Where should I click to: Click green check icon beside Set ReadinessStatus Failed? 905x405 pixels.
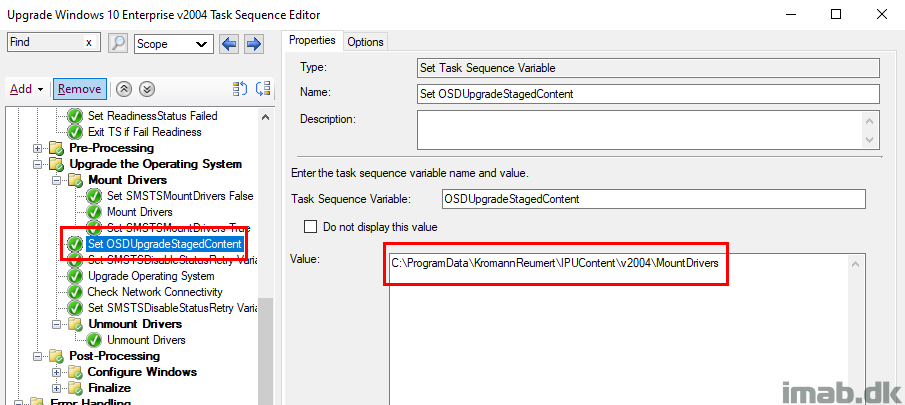click(75, 116)
